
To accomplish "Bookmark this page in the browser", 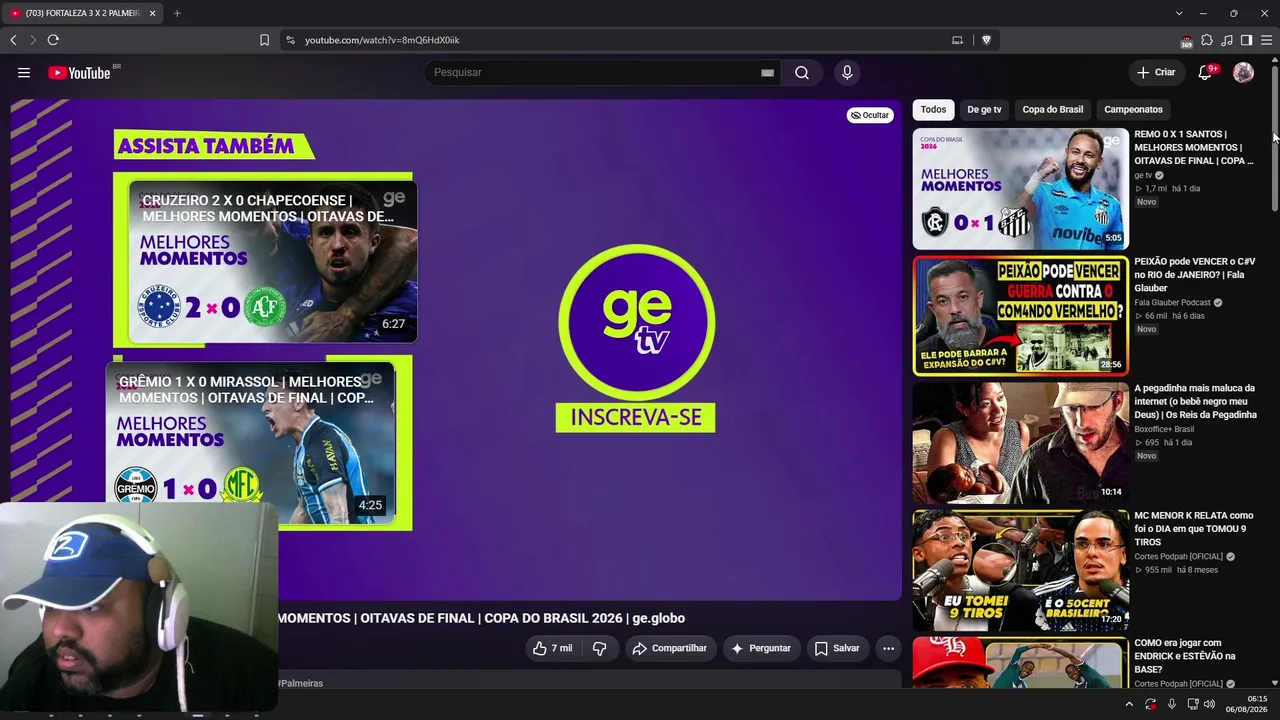I will pyautogui.click(x=264, y=40).
